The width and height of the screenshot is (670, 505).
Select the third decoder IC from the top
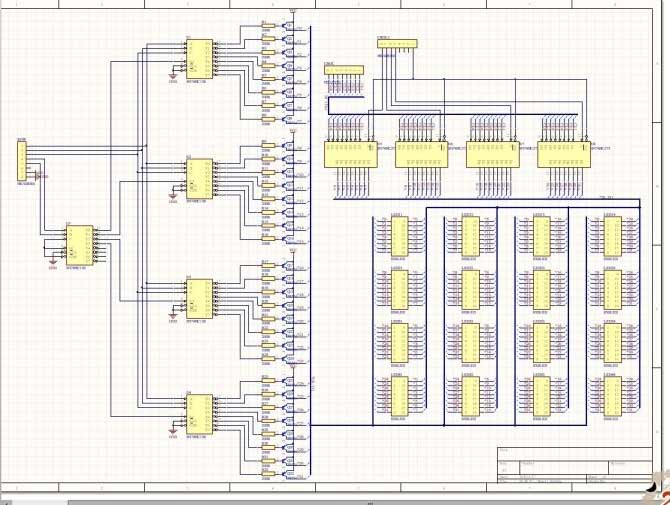198,298
